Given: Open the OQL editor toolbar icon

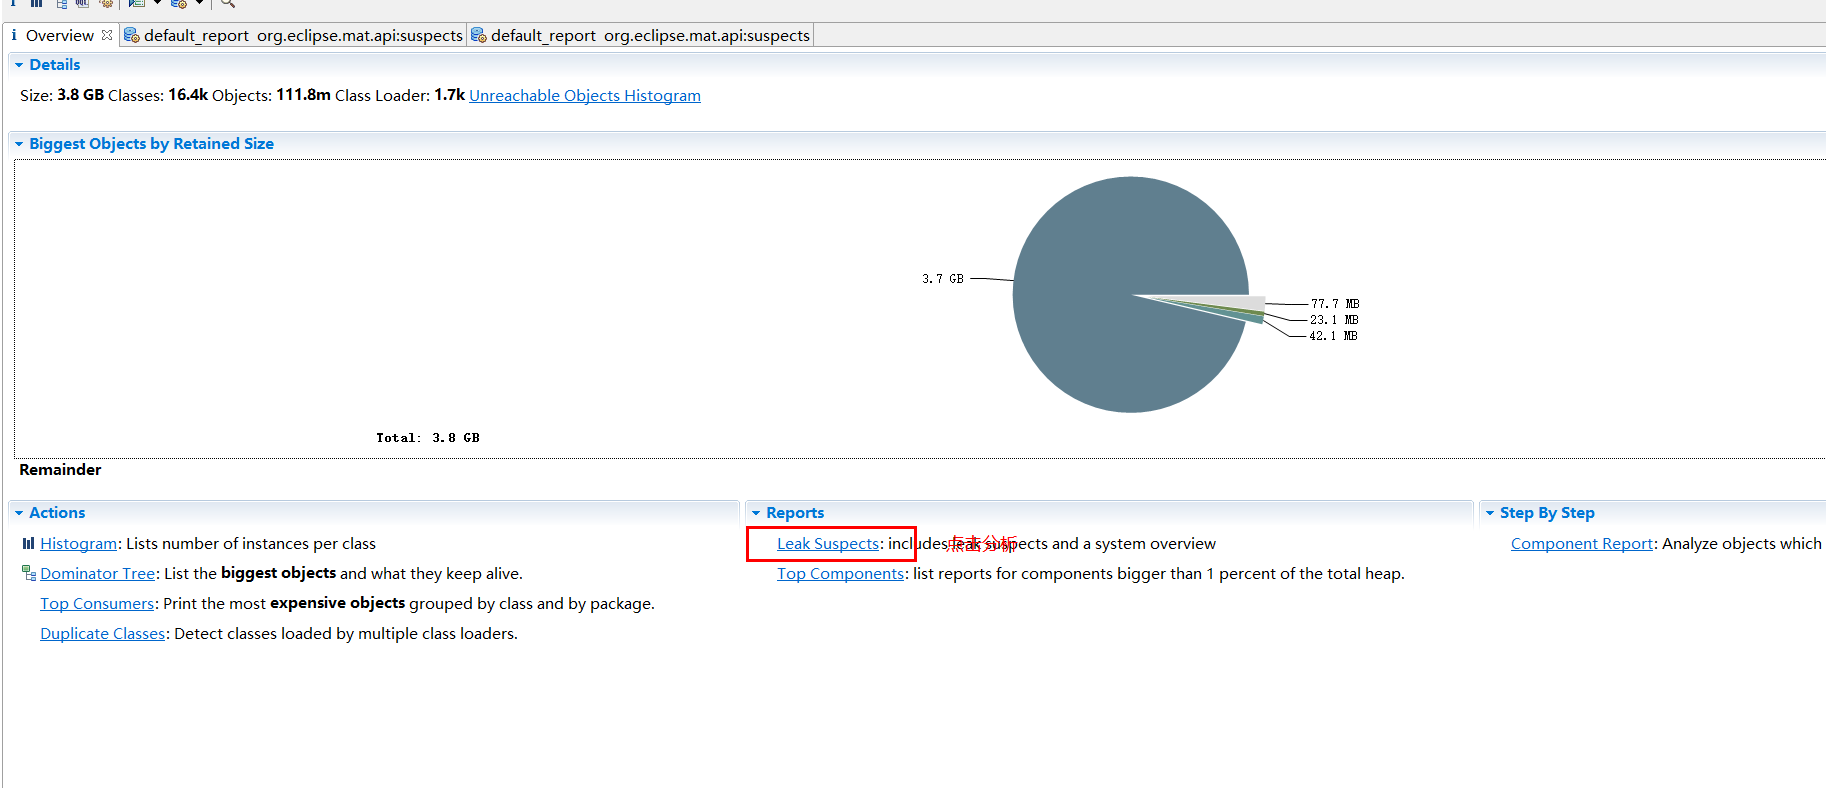Looking at the screenshot, I should click(83, 3).
